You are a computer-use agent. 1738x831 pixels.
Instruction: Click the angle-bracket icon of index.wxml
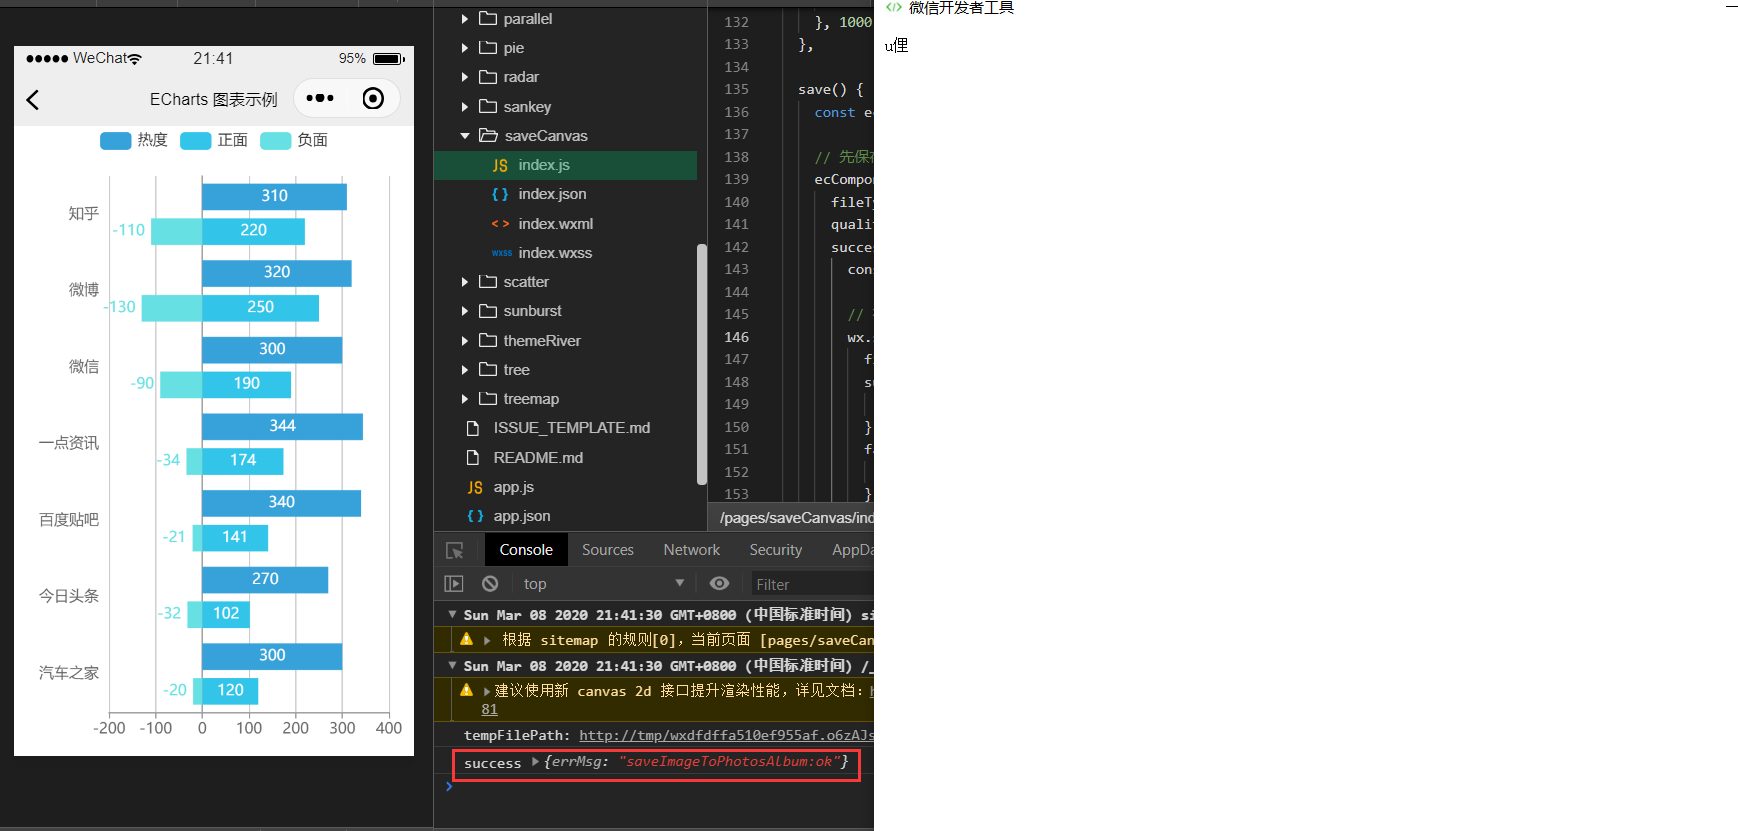click(500, 224)
